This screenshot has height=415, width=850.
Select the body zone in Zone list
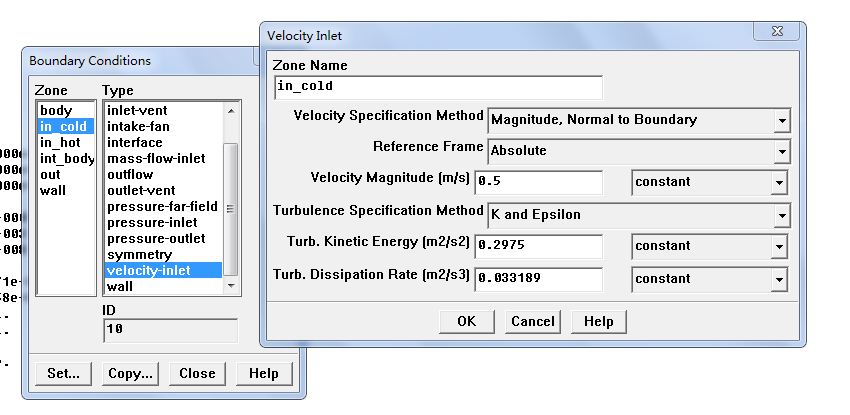coord(54,110)
